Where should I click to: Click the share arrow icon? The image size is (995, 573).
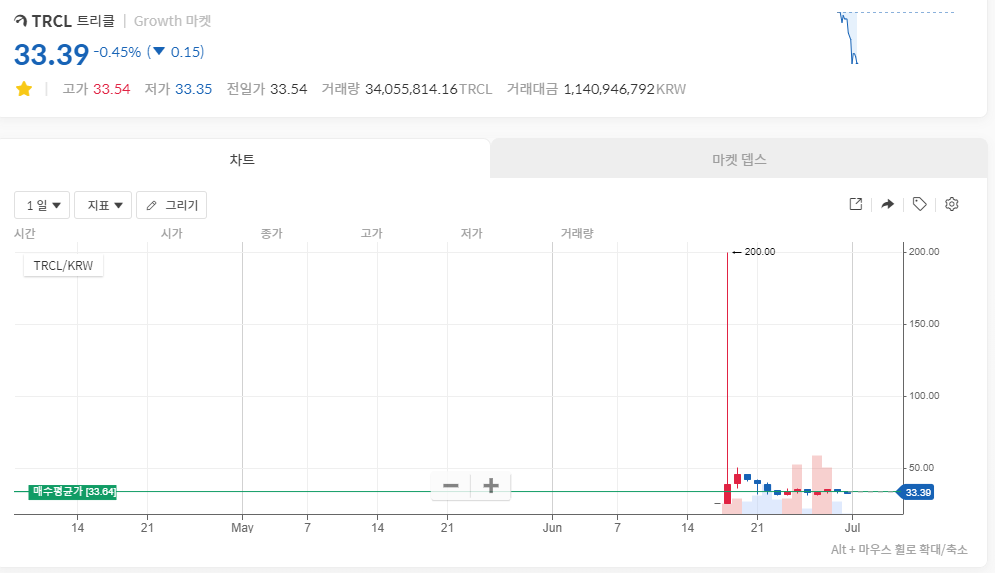(887, 204)
